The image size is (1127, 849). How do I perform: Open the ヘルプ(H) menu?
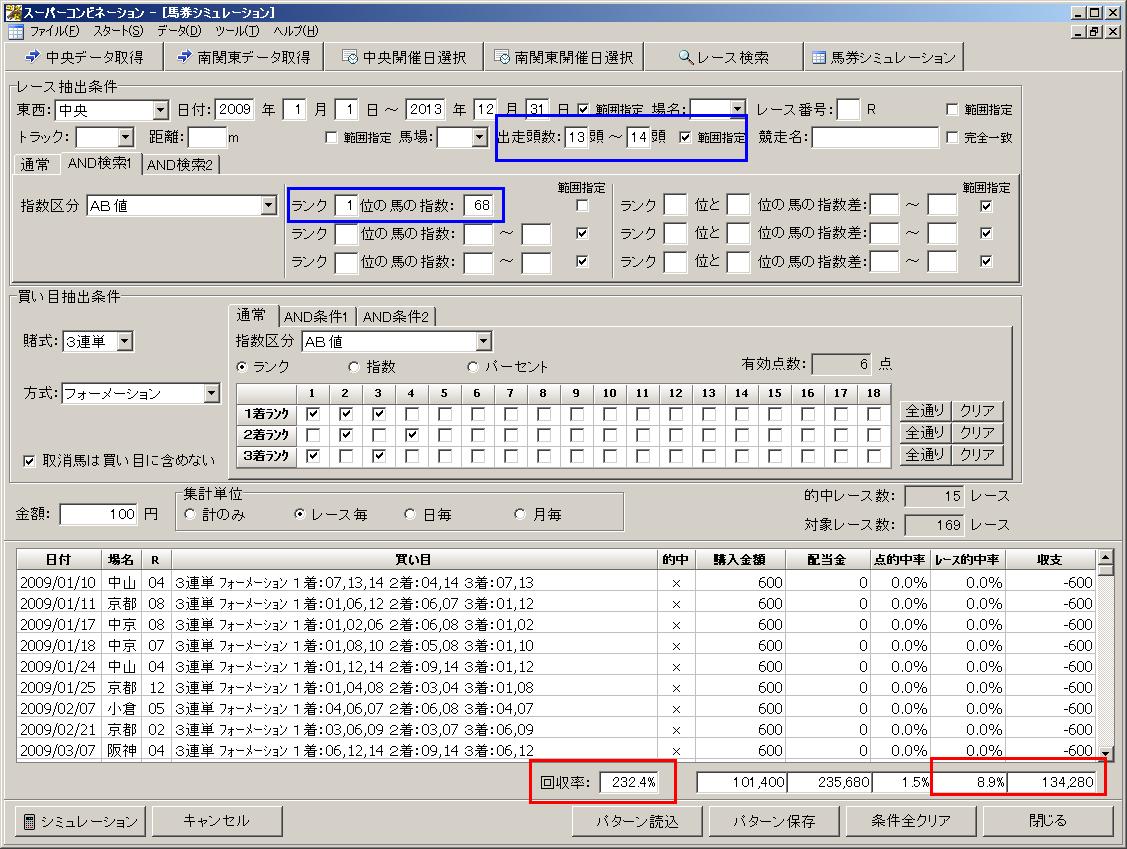tap(295, 31)
